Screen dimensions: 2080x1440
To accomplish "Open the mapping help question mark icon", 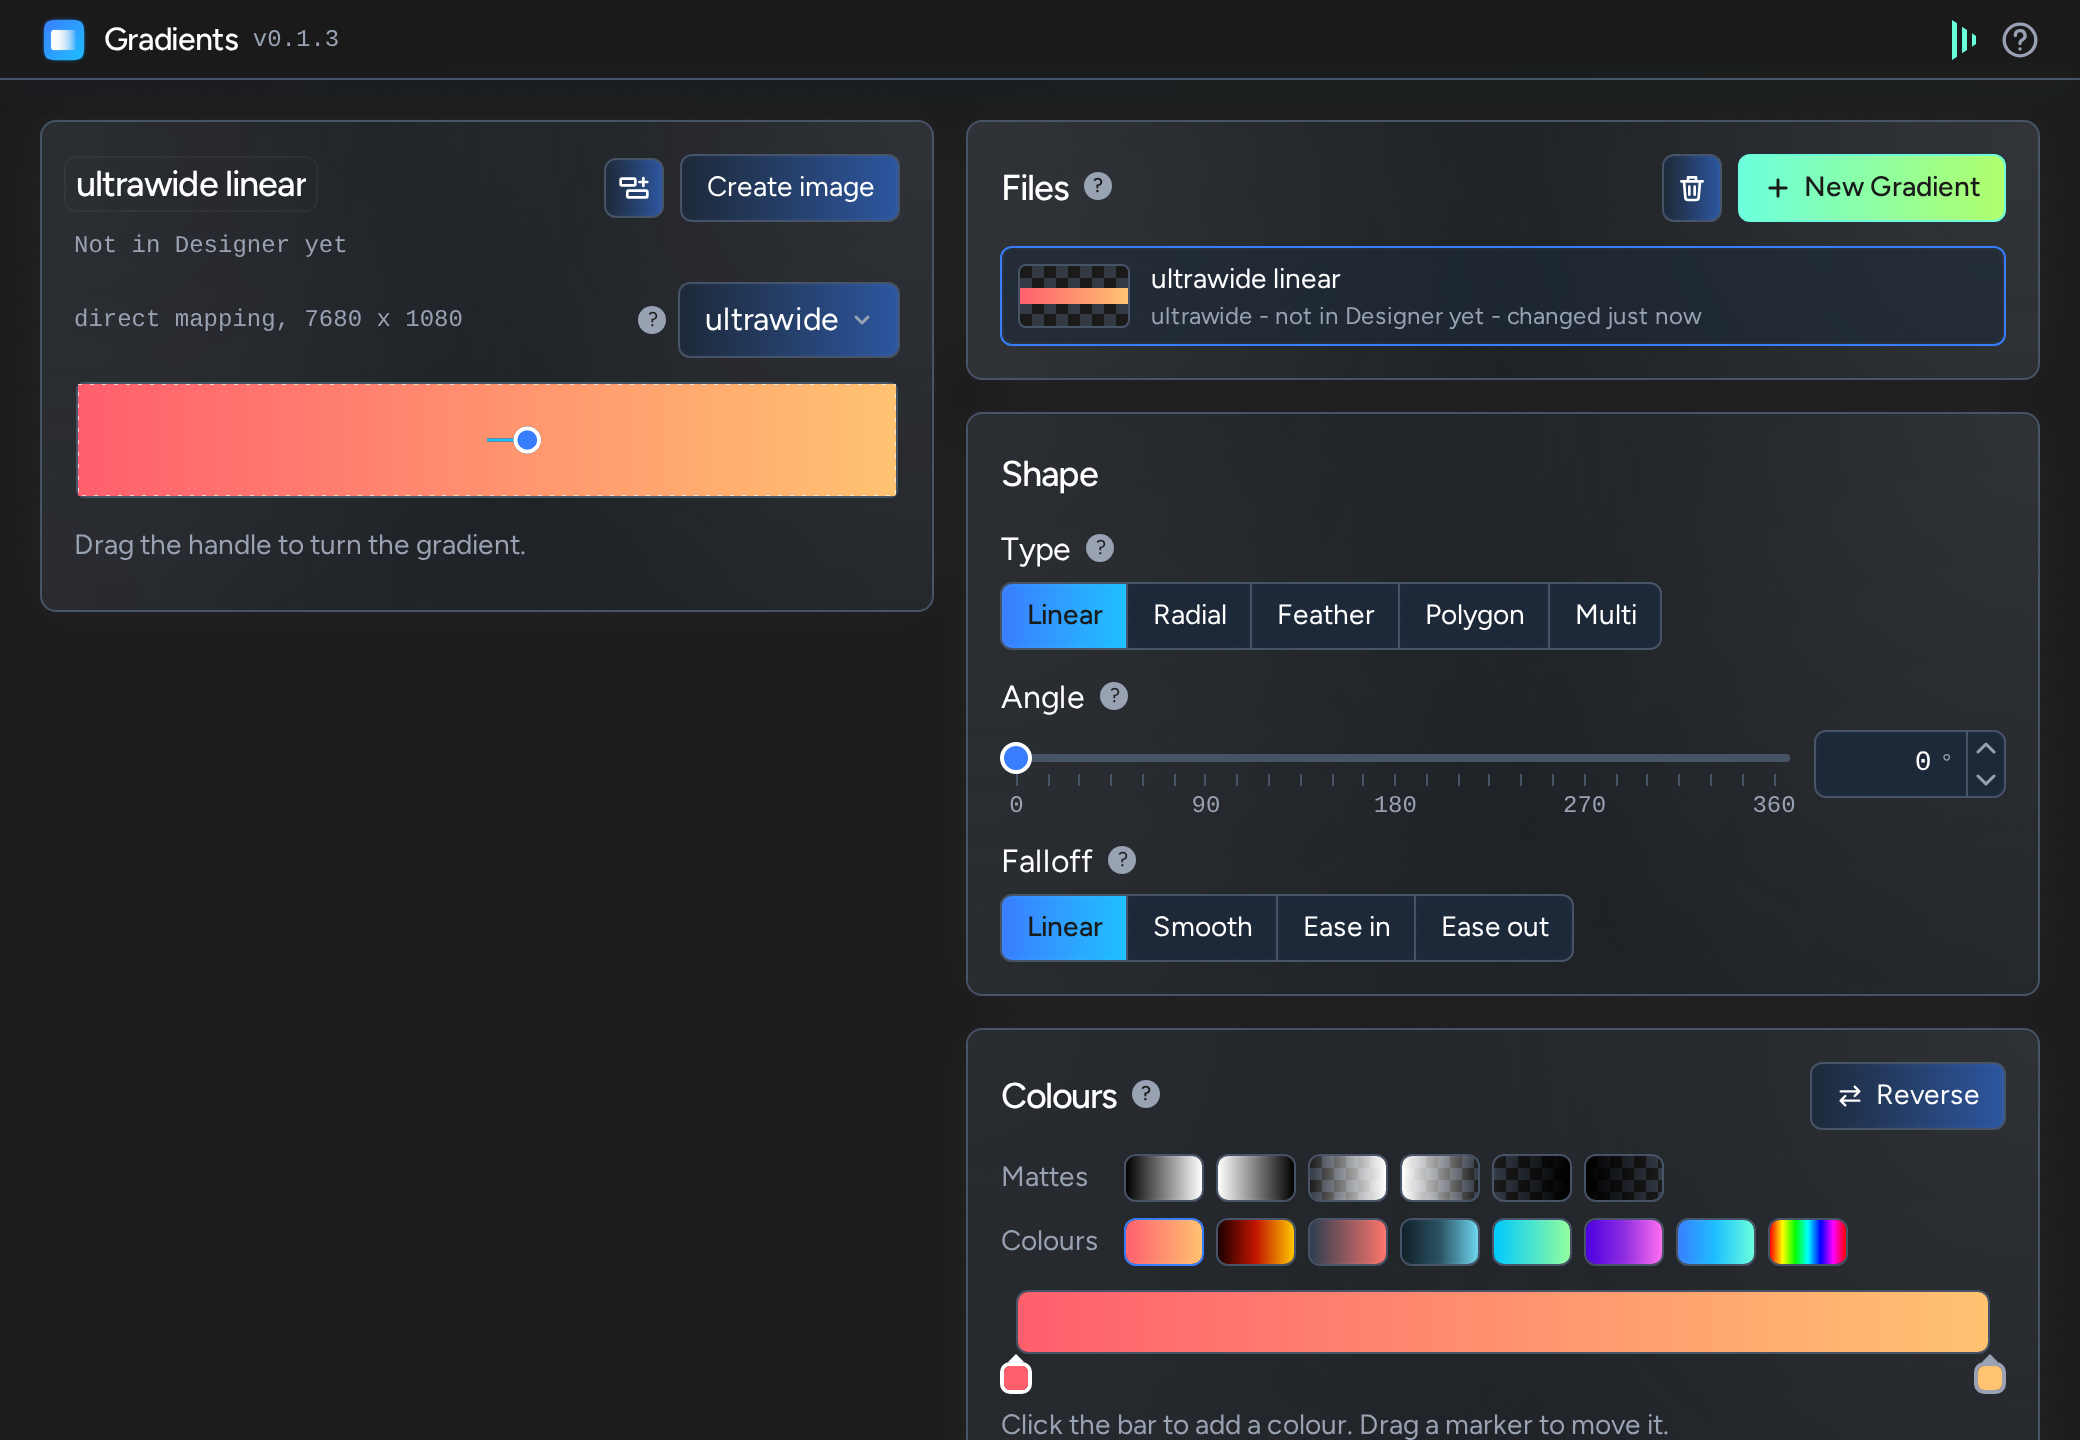I will [652, 320].
